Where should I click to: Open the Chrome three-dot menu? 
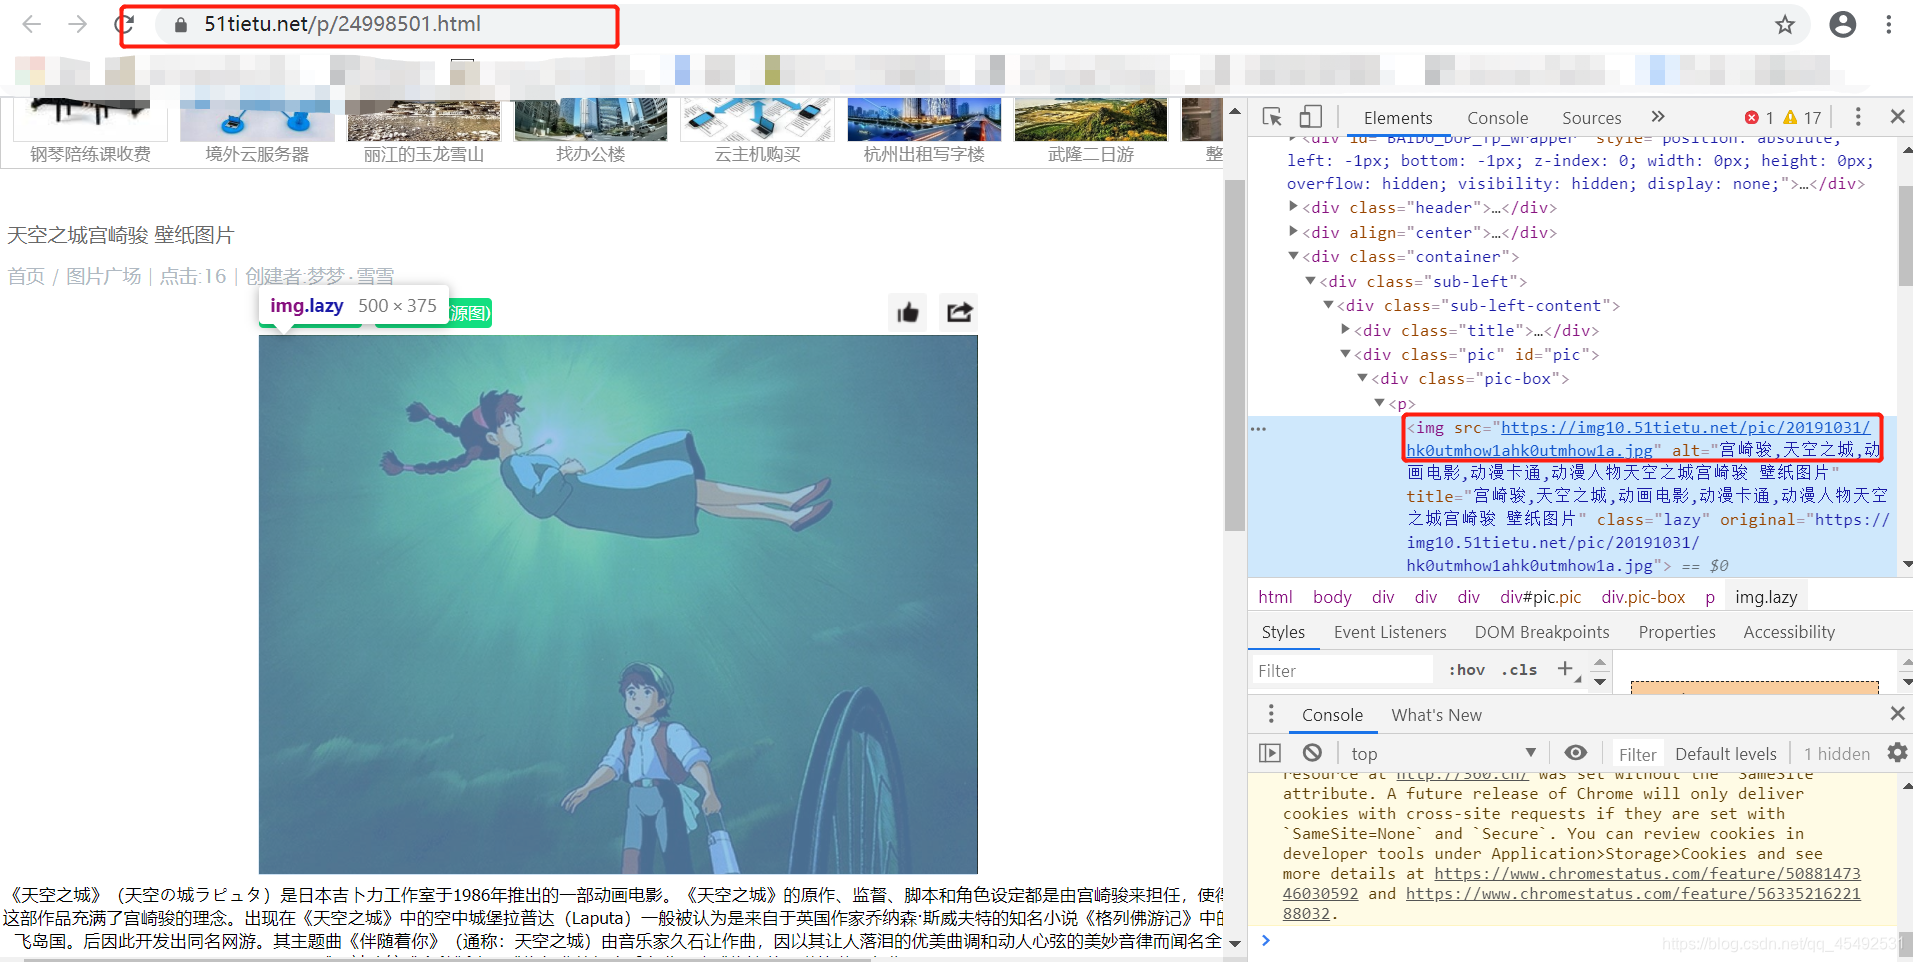click(1888, 25)
